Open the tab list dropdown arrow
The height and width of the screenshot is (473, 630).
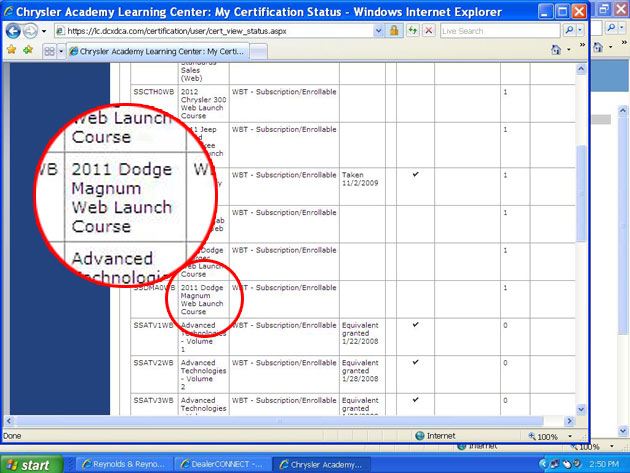(61, 51)
